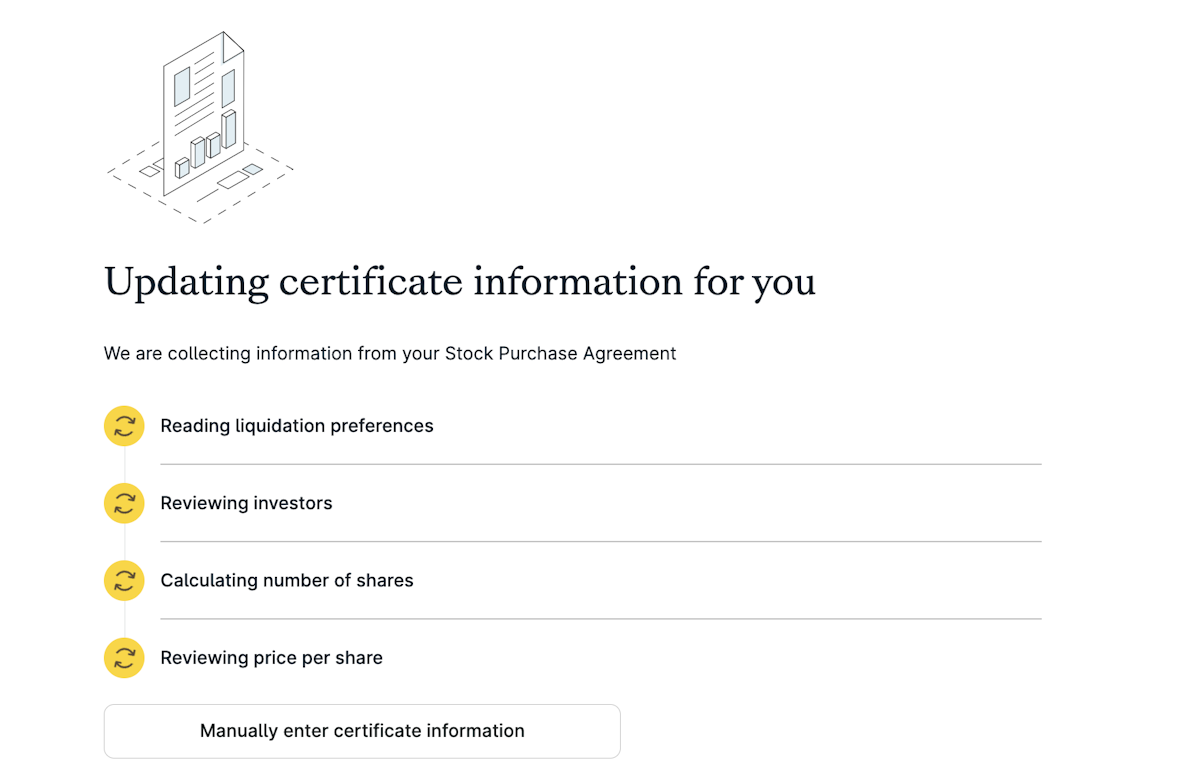Viewport: 1200px width, 775px height.
Task: Expand the Reviewing price per share step
Action: tap(272, 657)
